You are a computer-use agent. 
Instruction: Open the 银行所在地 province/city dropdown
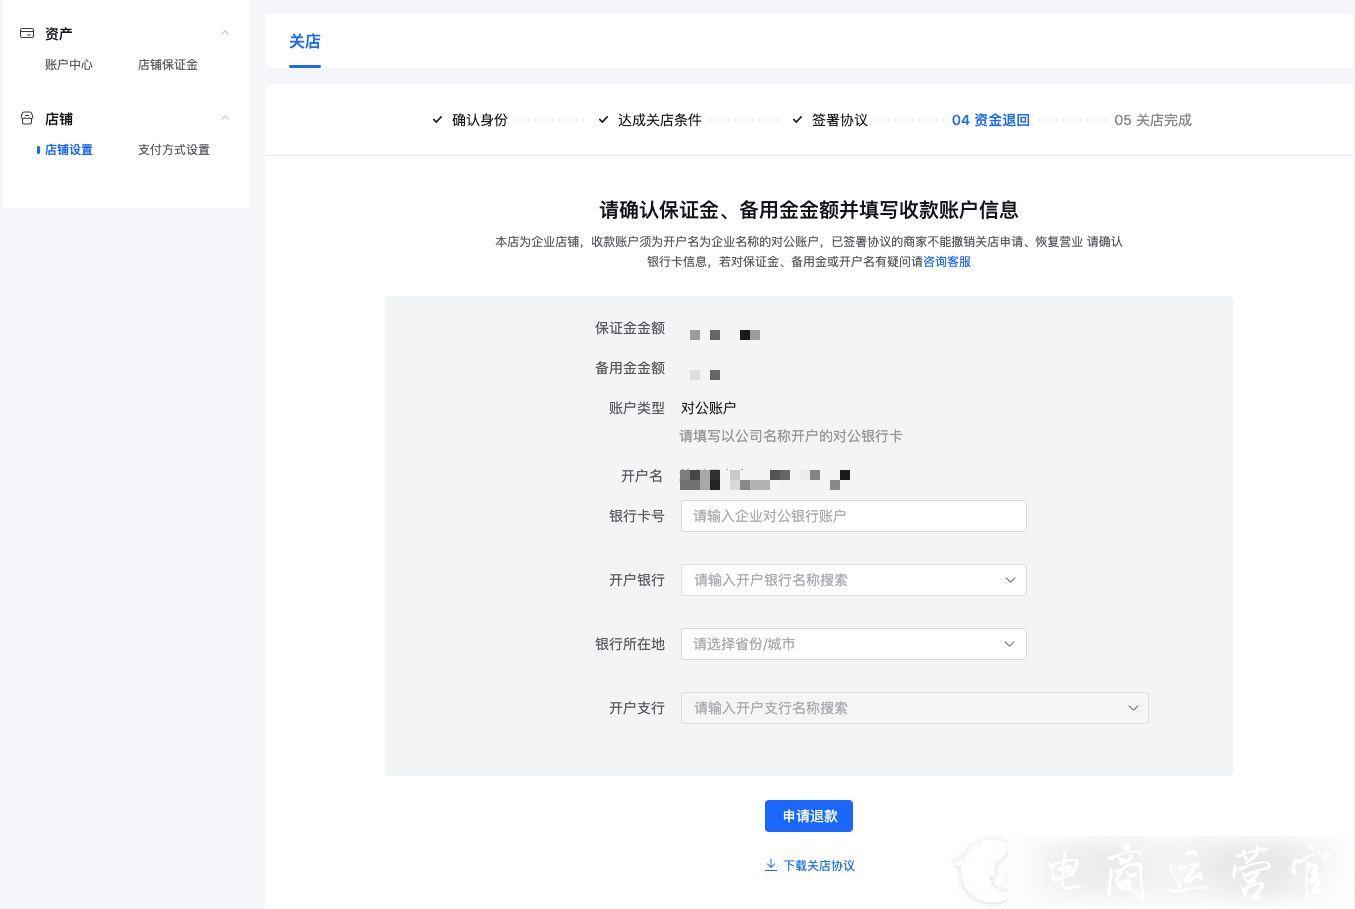coord(853,644)
